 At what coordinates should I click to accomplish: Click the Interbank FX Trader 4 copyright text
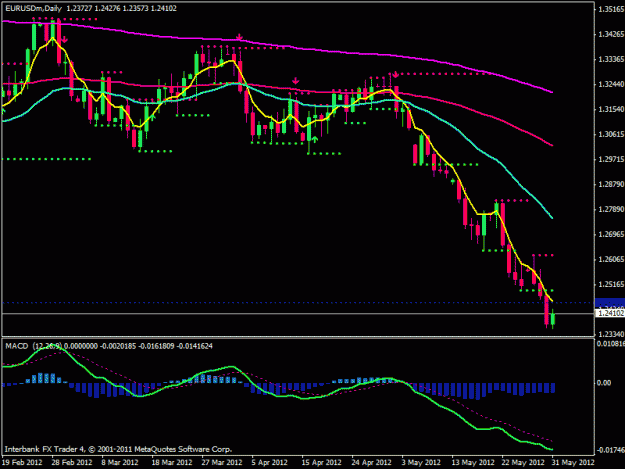(x=118, y=449)
